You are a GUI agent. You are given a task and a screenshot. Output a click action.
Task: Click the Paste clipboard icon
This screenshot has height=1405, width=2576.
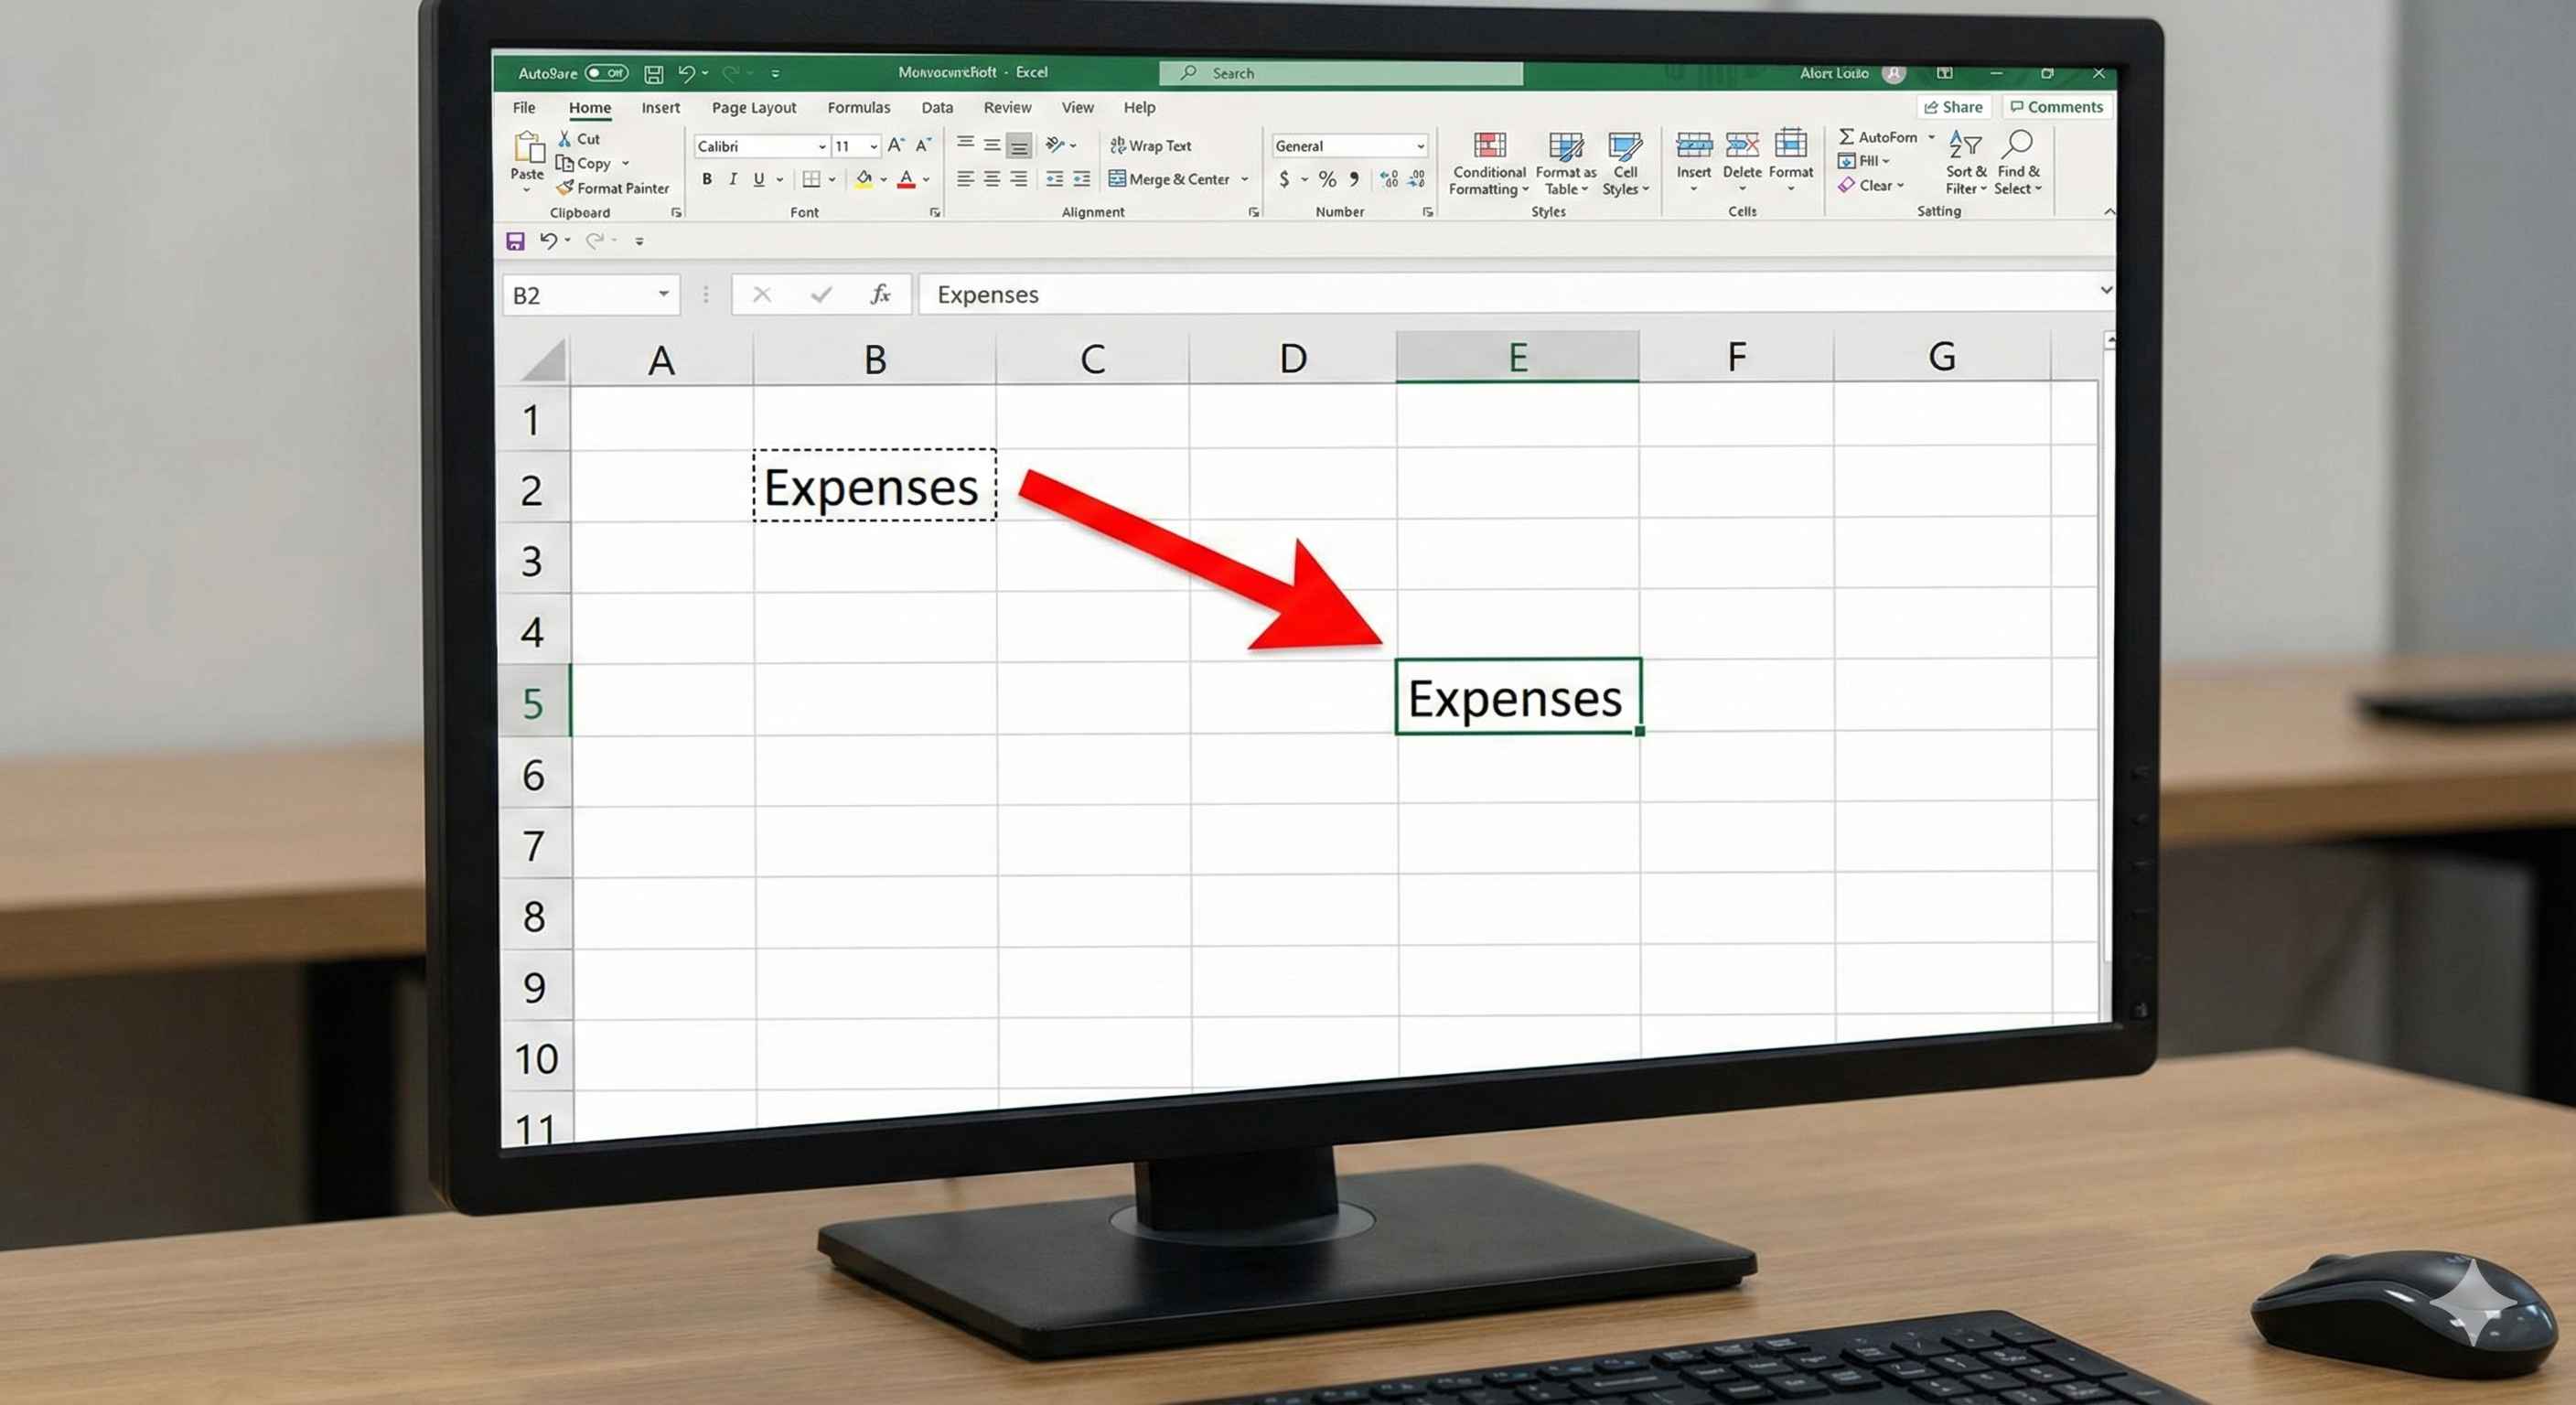(x=528, y=148)
